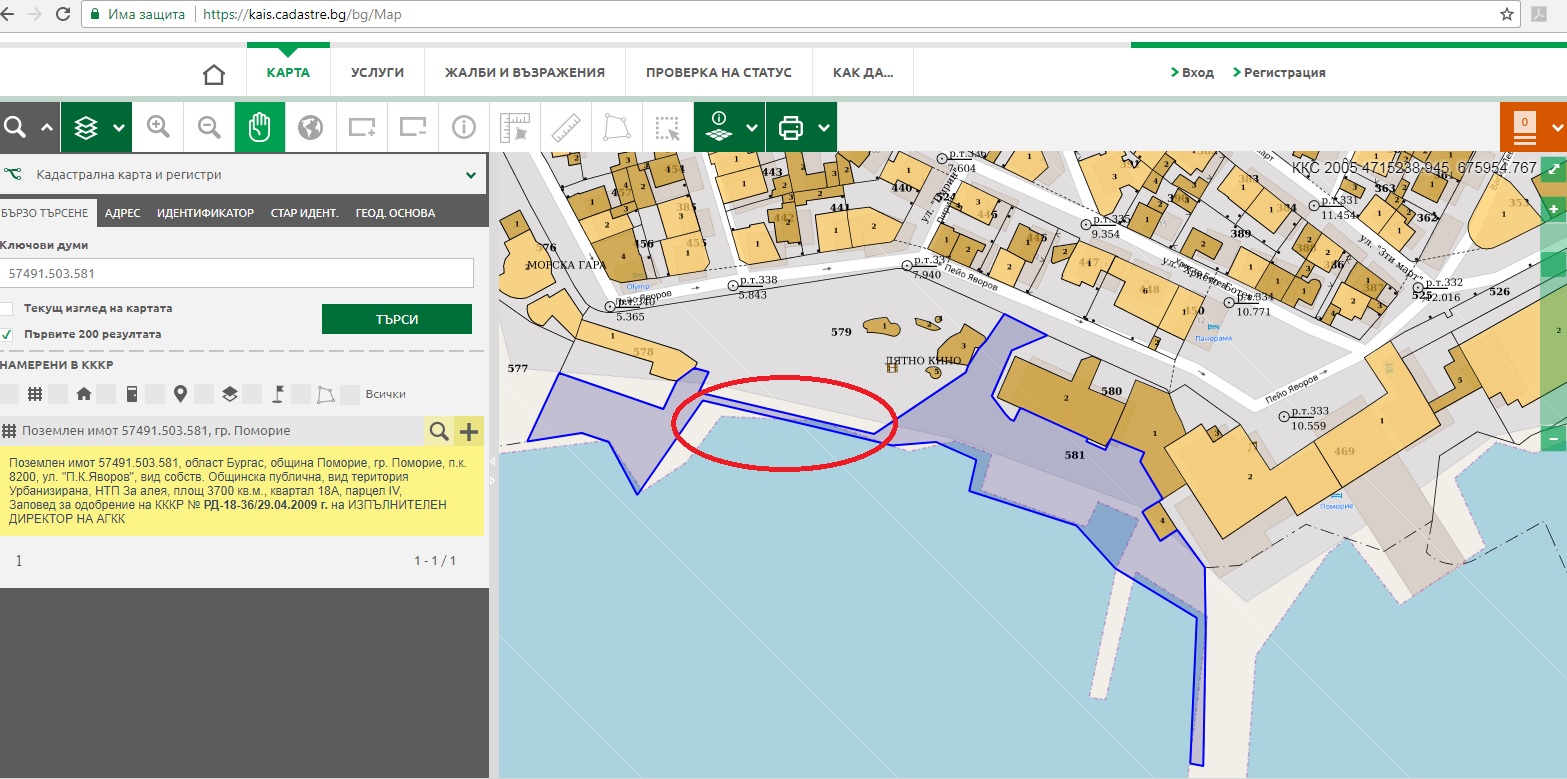Uncheck 'Първите 200 резултата' checkbox
Screen dimensions: 1567x779
7,334
